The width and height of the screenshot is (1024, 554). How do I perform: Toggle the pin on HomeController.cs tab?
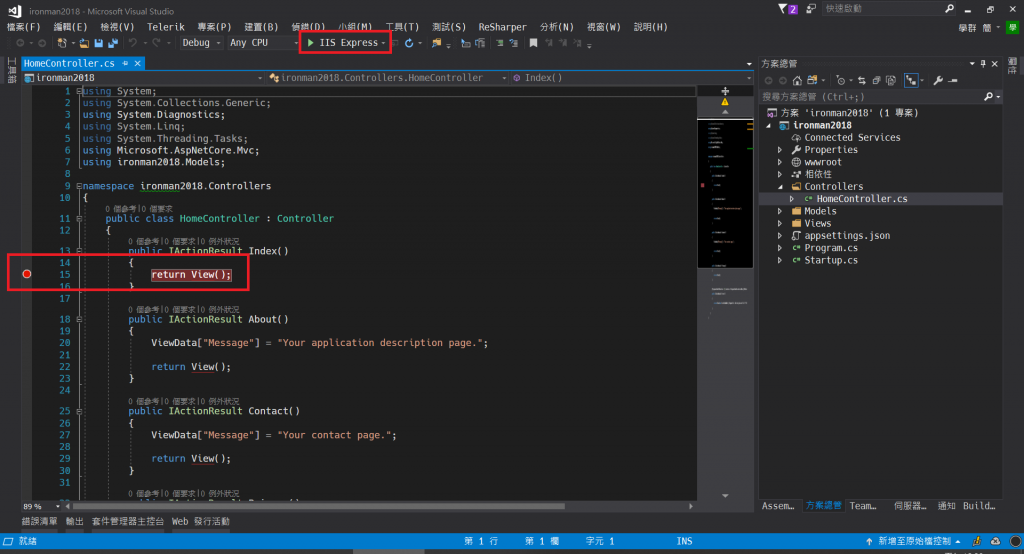pyautogui.click(x=125, y=63)
